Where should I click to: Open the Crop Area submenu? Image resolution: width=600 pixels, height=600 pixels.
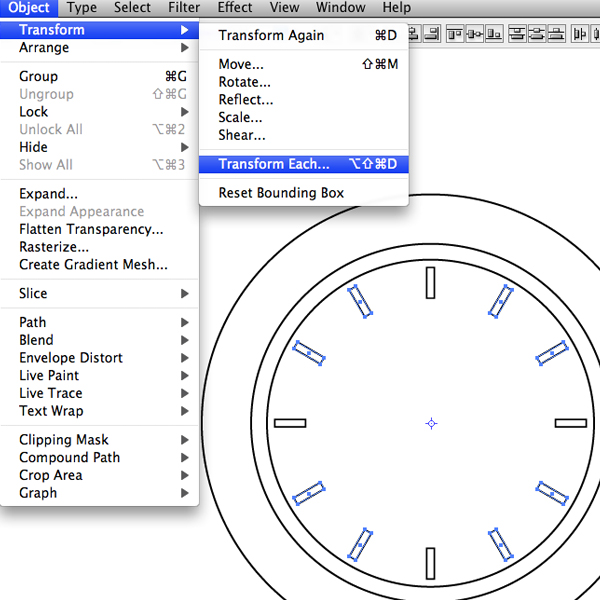click(99, 475)
